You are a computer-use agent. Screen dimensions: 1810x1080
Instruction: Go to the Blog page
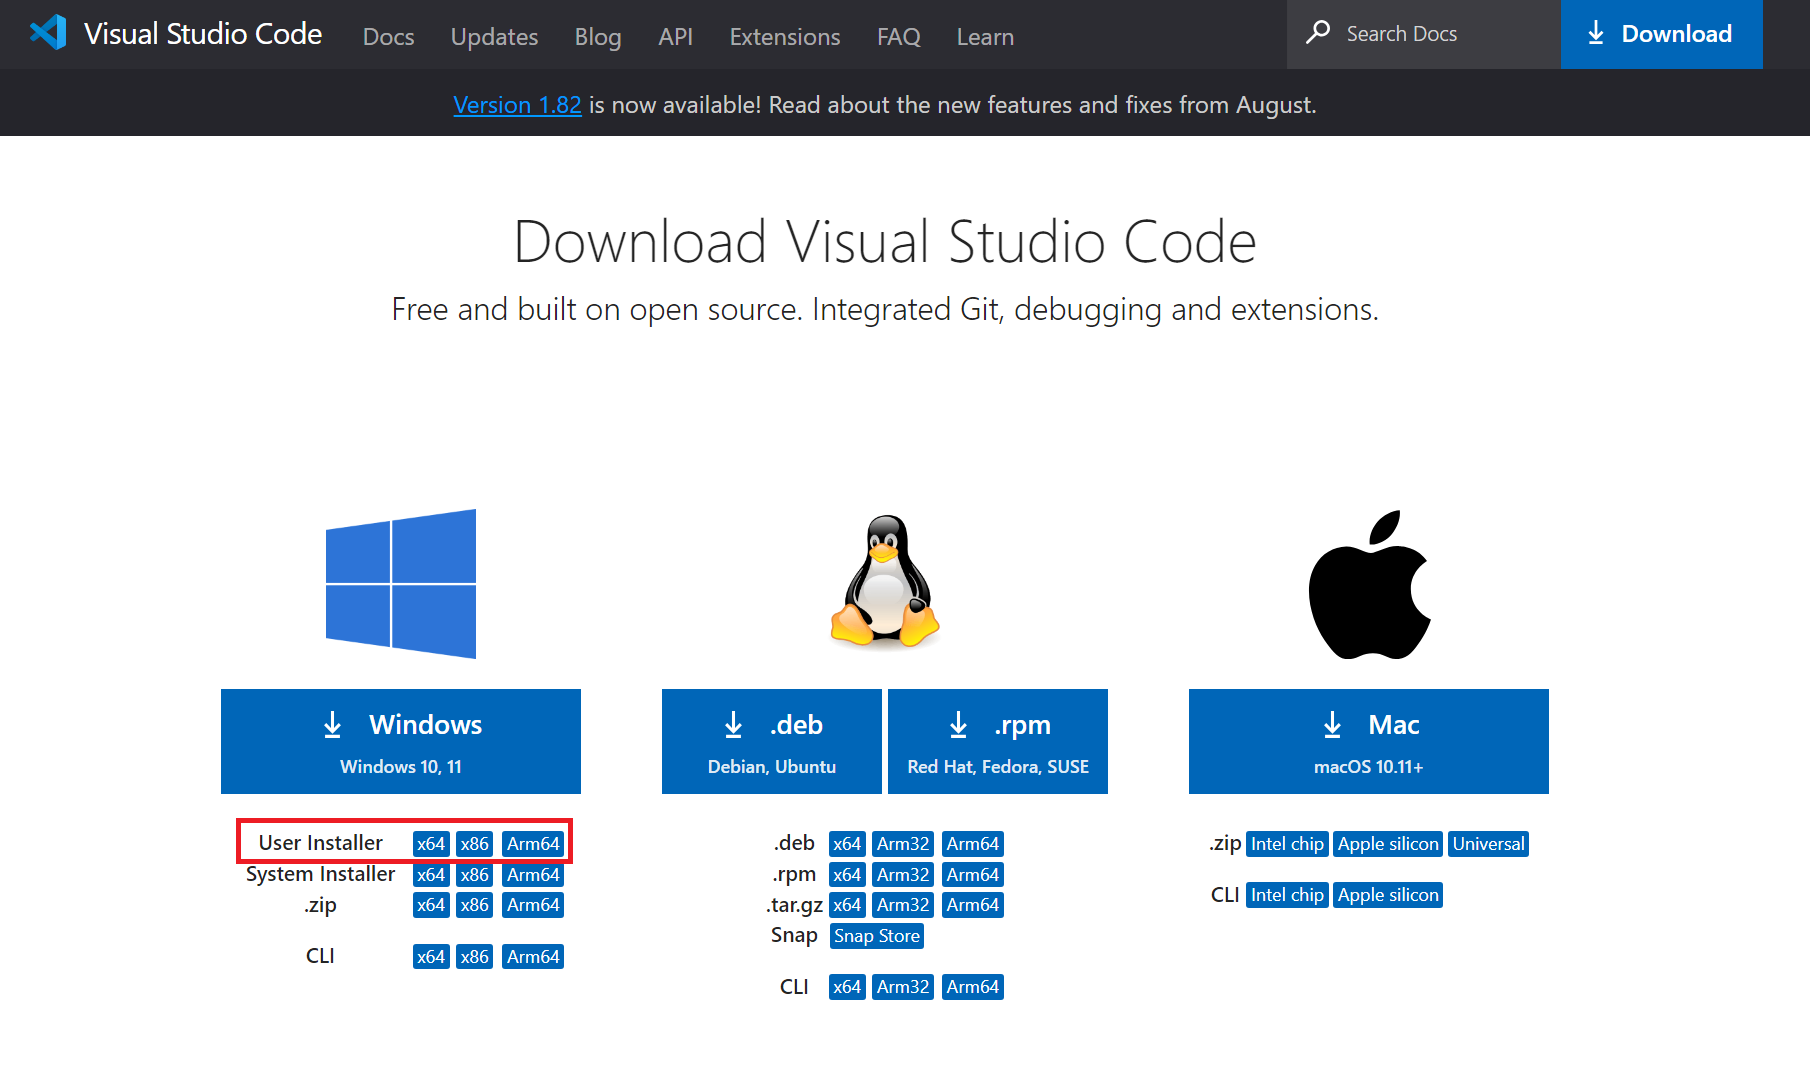point(598,37)
